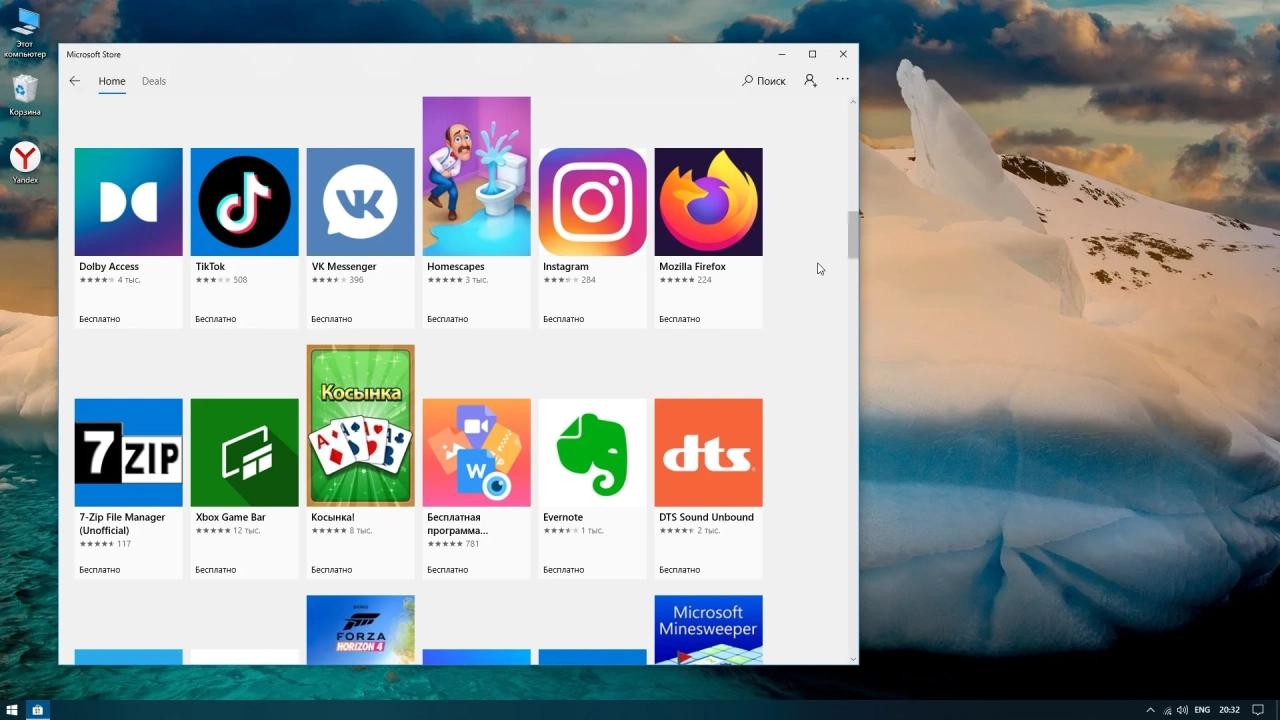Open the DTS Sound Unbound icon
The width and height of the screenshot is (1280, 720).
click(x=709, y=453)
